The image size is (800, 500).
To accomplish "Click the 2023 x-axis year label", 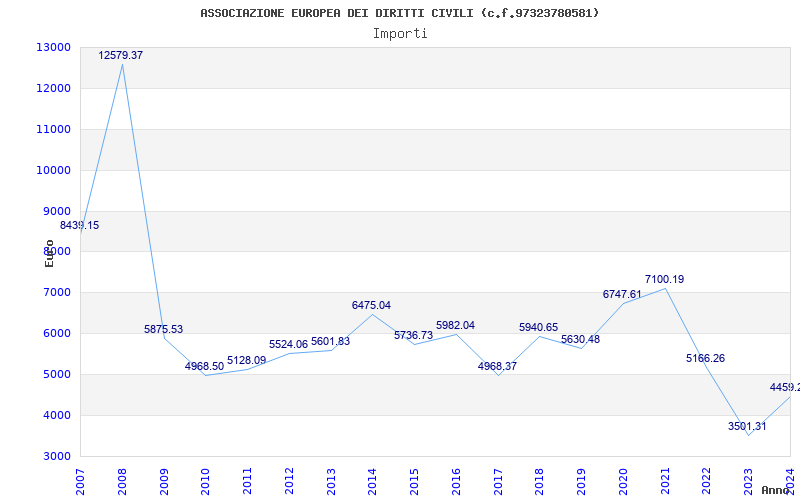I will (x=748, y=482).
